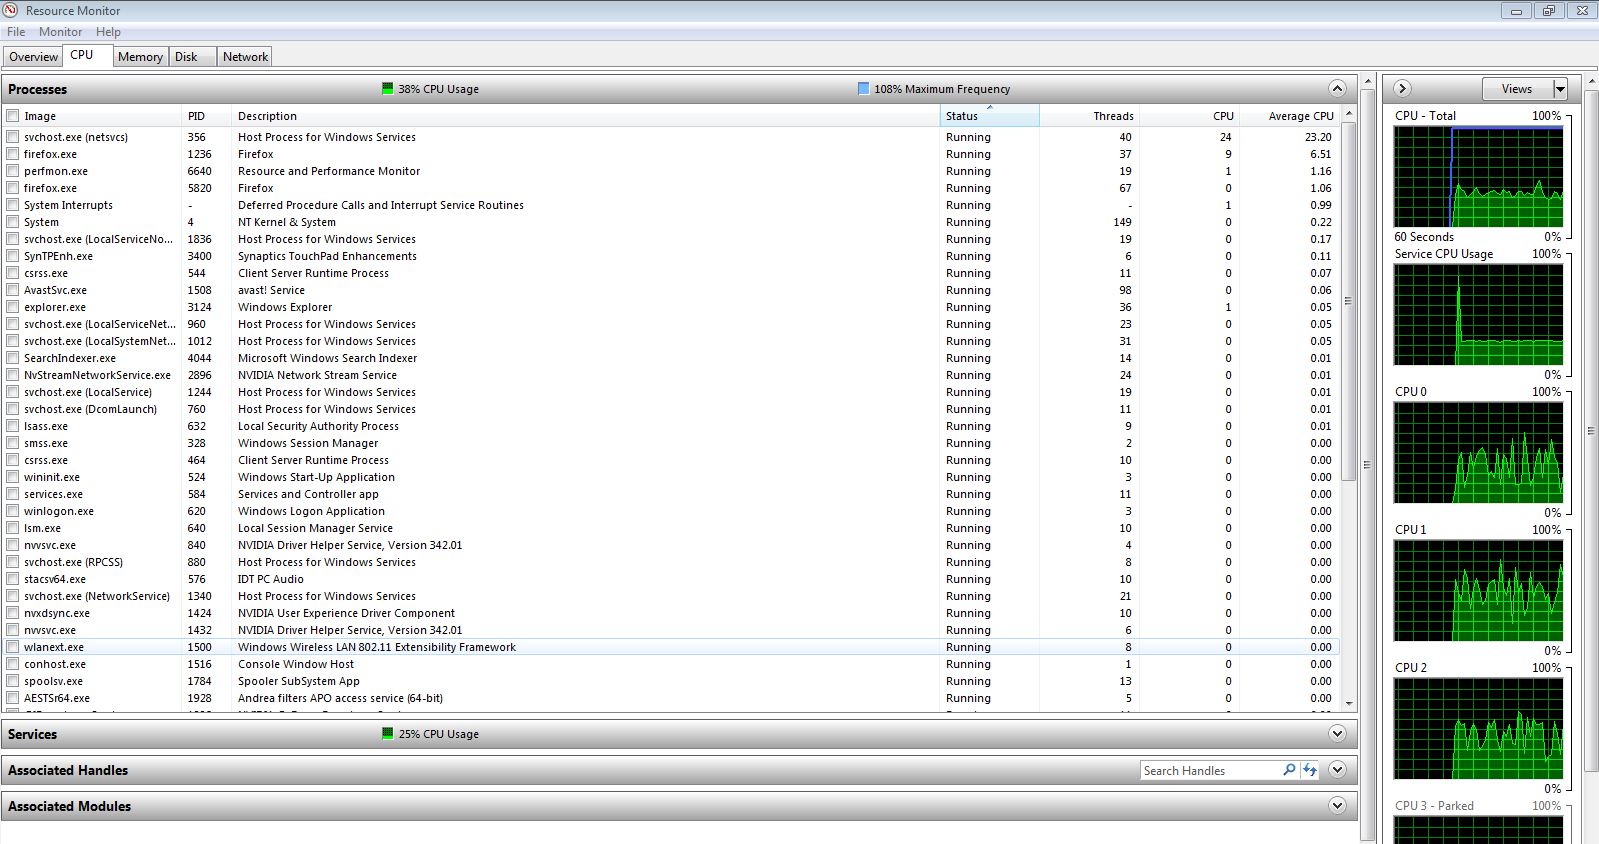Check the System Interrupts checkbox
The height and width of the screenshot is (844, 1599).
(x=13, y=205)
